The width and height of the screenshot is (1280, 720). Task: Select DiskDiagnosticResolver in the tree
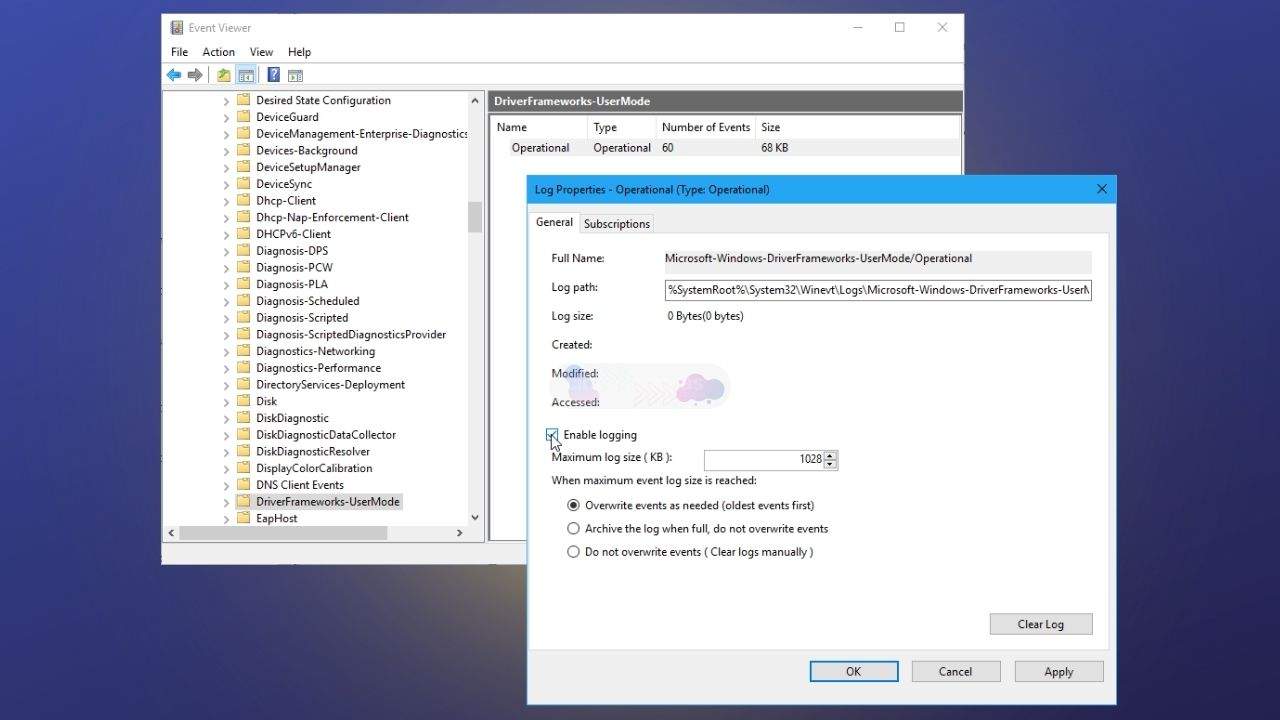[x=313, y=451]
